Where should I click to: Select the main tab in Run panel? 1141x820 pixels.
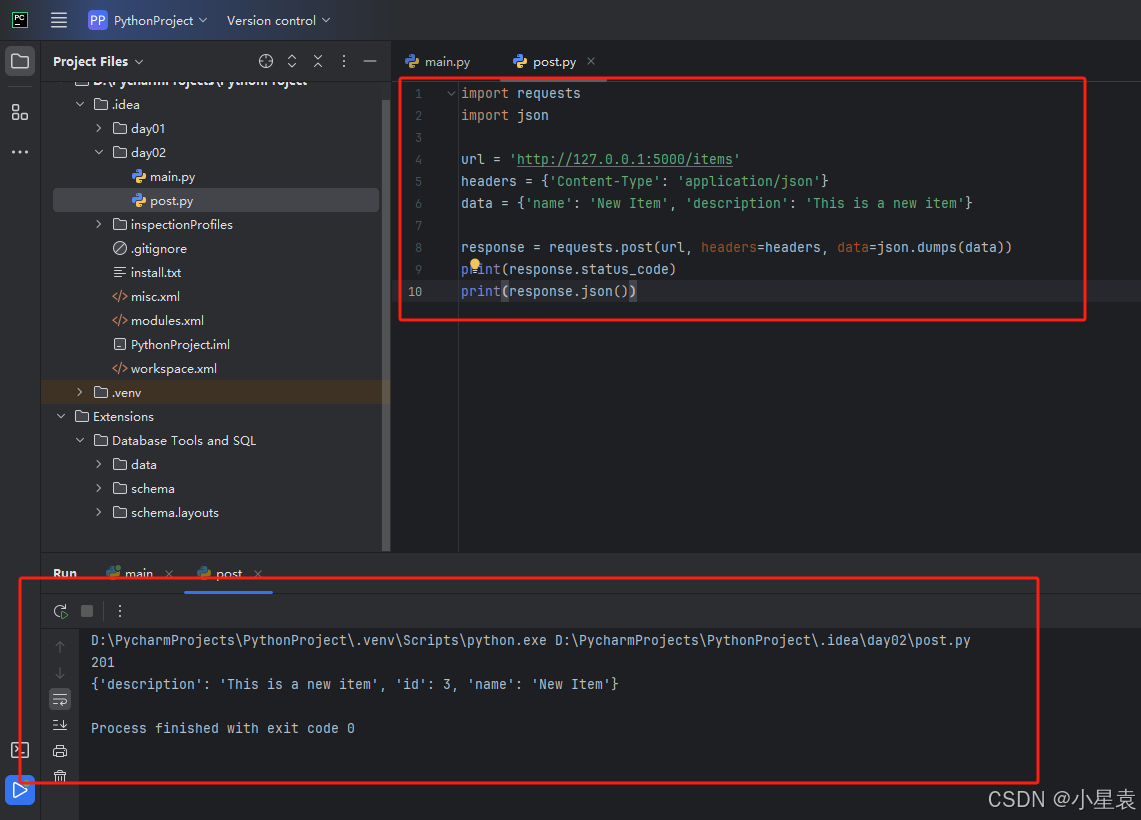[x=138, y=573]
